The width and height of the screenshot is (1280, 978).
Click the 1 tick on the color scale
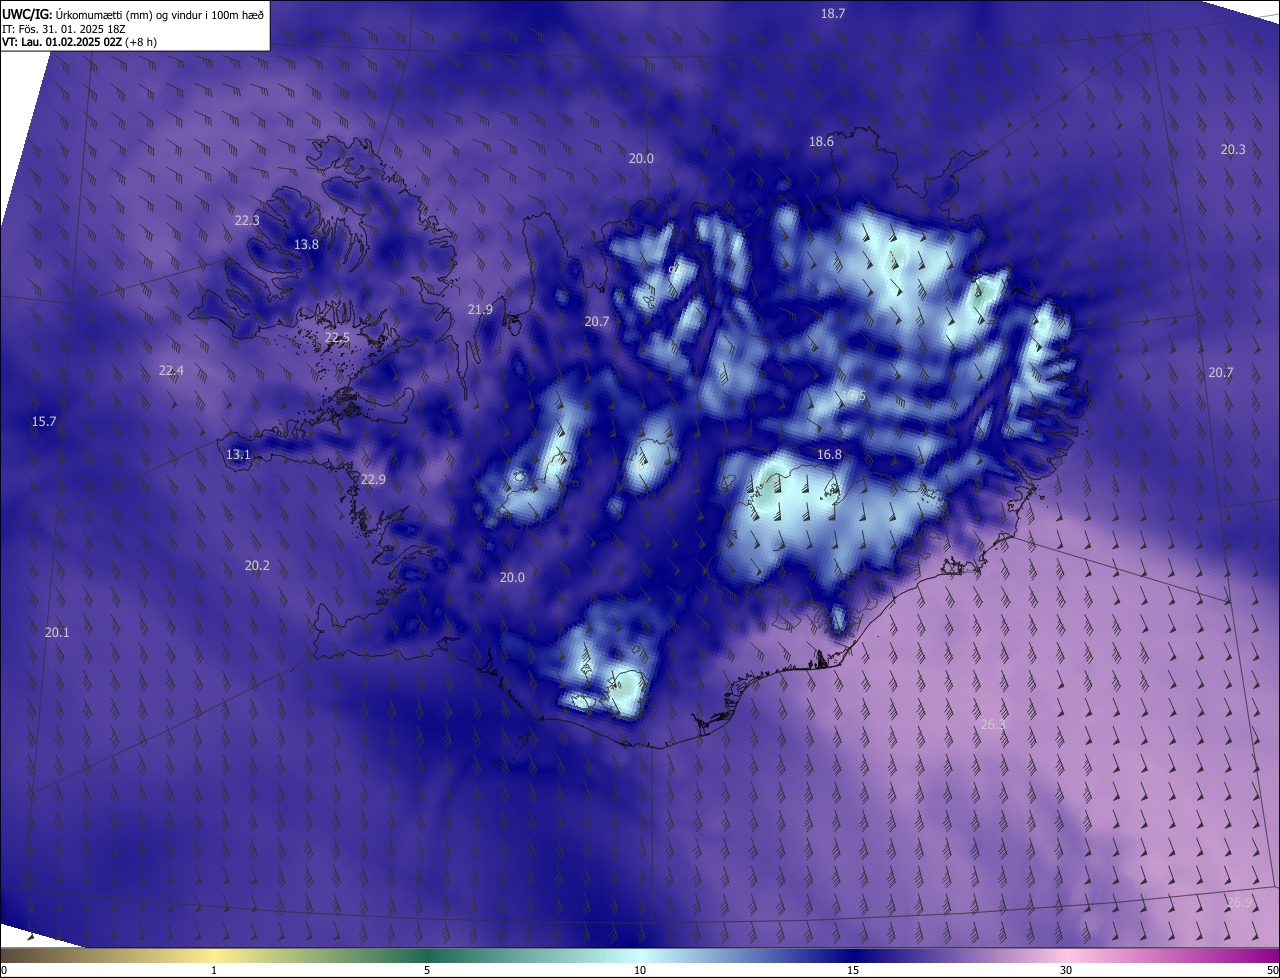point(214,971)
